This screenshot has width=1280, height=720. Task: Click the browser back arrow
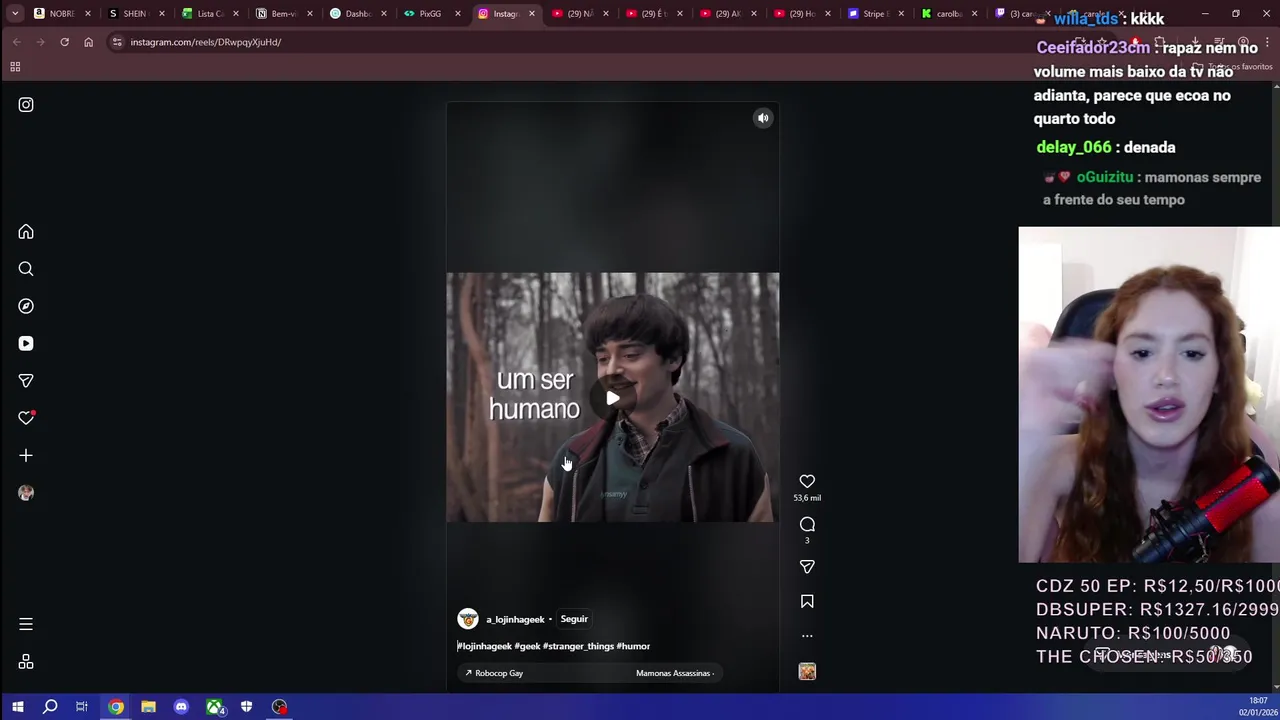click(x=17, y=42)
